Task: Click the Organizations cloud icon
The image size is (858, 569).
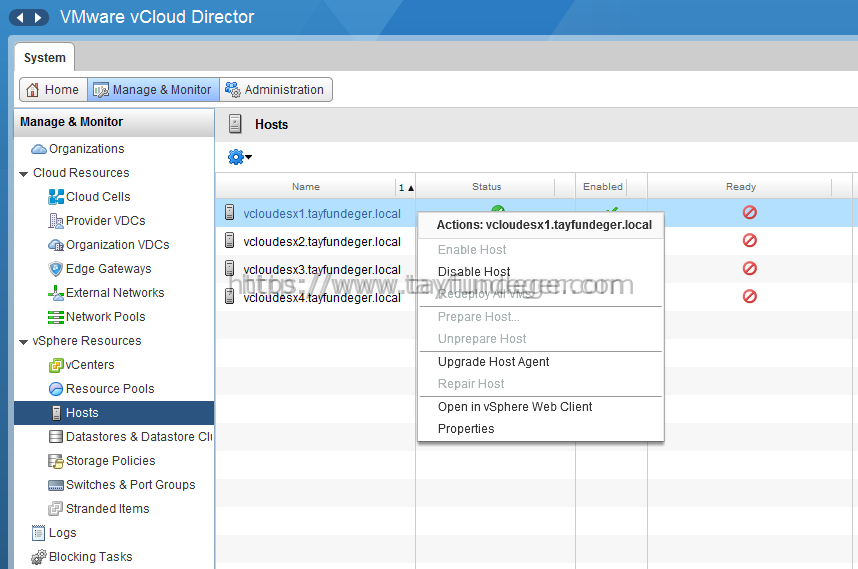Action: (39, 149)
